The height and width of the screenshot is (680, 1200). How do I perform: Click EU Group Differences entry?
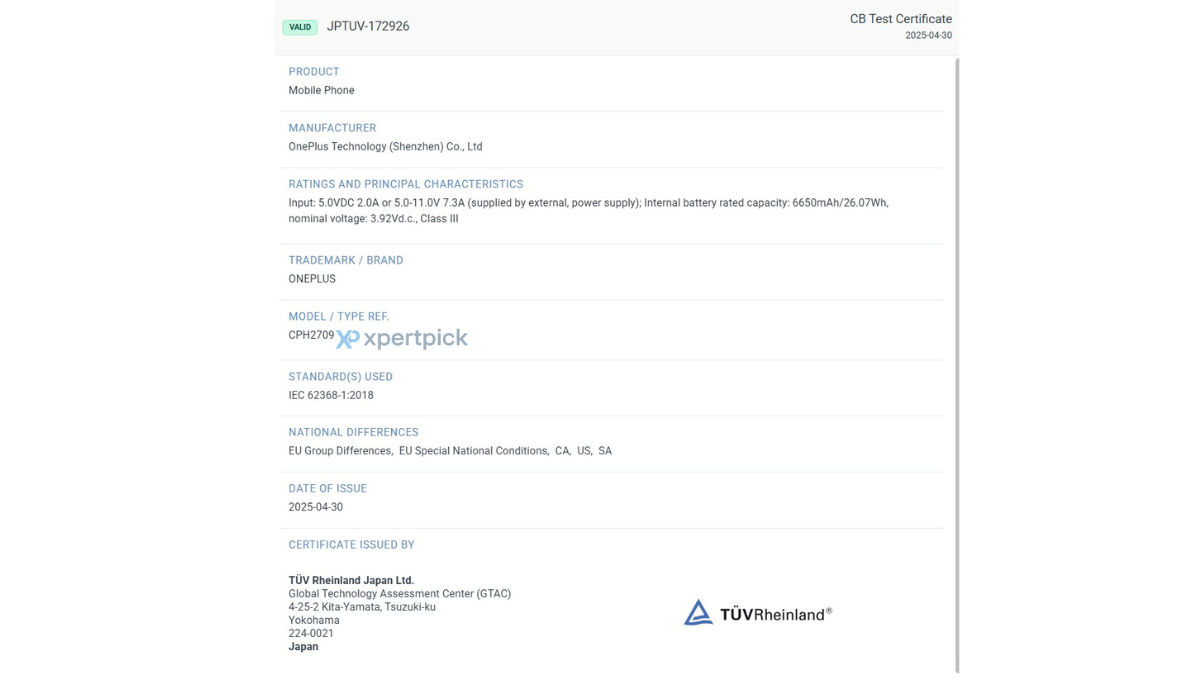pyautogui.click(x=340, y=451)
